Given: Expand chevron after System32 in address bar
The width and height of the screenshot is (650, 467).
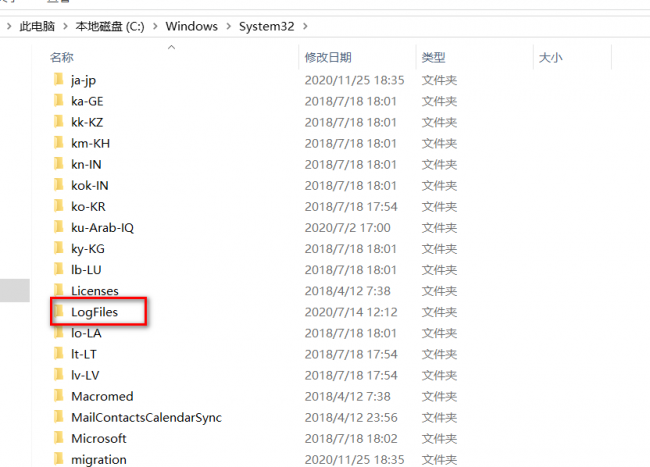Looking at the screenshot, I should [x=306, y=27].
